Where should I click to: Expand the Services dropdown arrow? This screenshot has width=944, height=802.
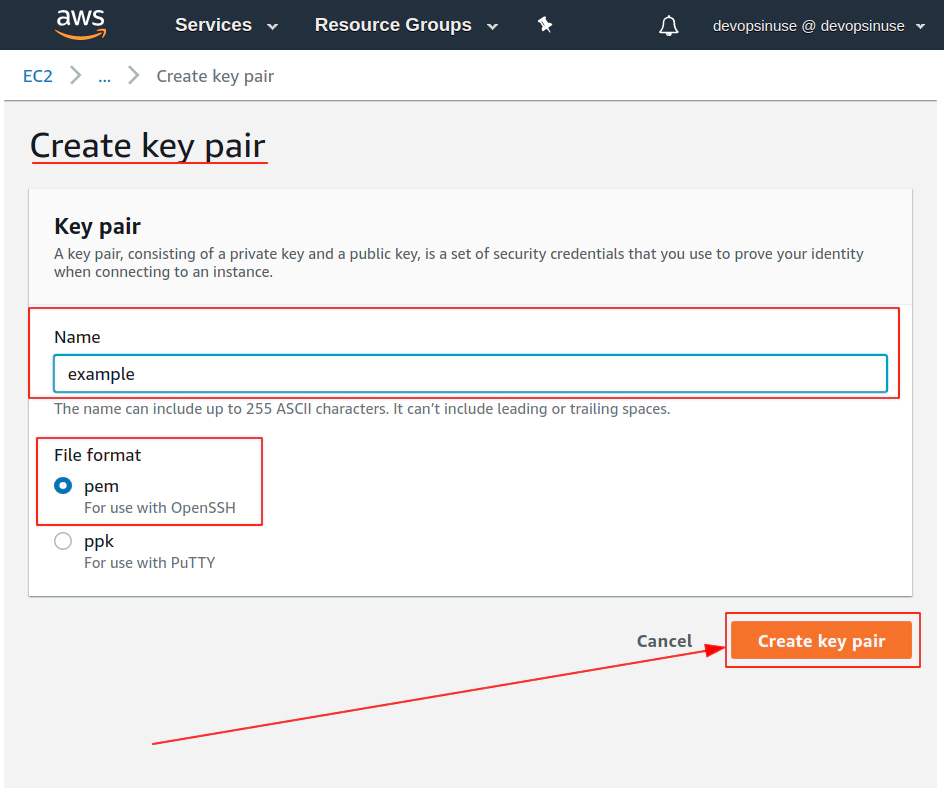[x=272, y=26]
